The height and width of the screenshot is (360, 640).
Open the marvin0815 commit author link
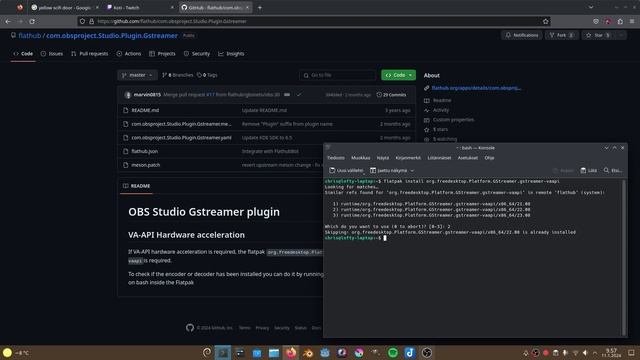pyautogui.click(x=147, y=95)
